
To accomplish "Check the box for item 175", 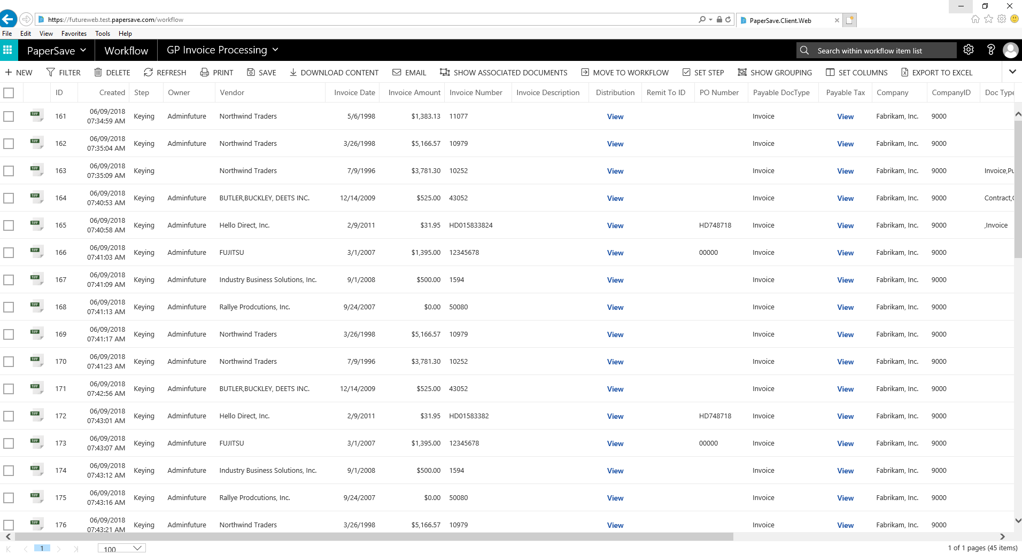I will 8,497.
